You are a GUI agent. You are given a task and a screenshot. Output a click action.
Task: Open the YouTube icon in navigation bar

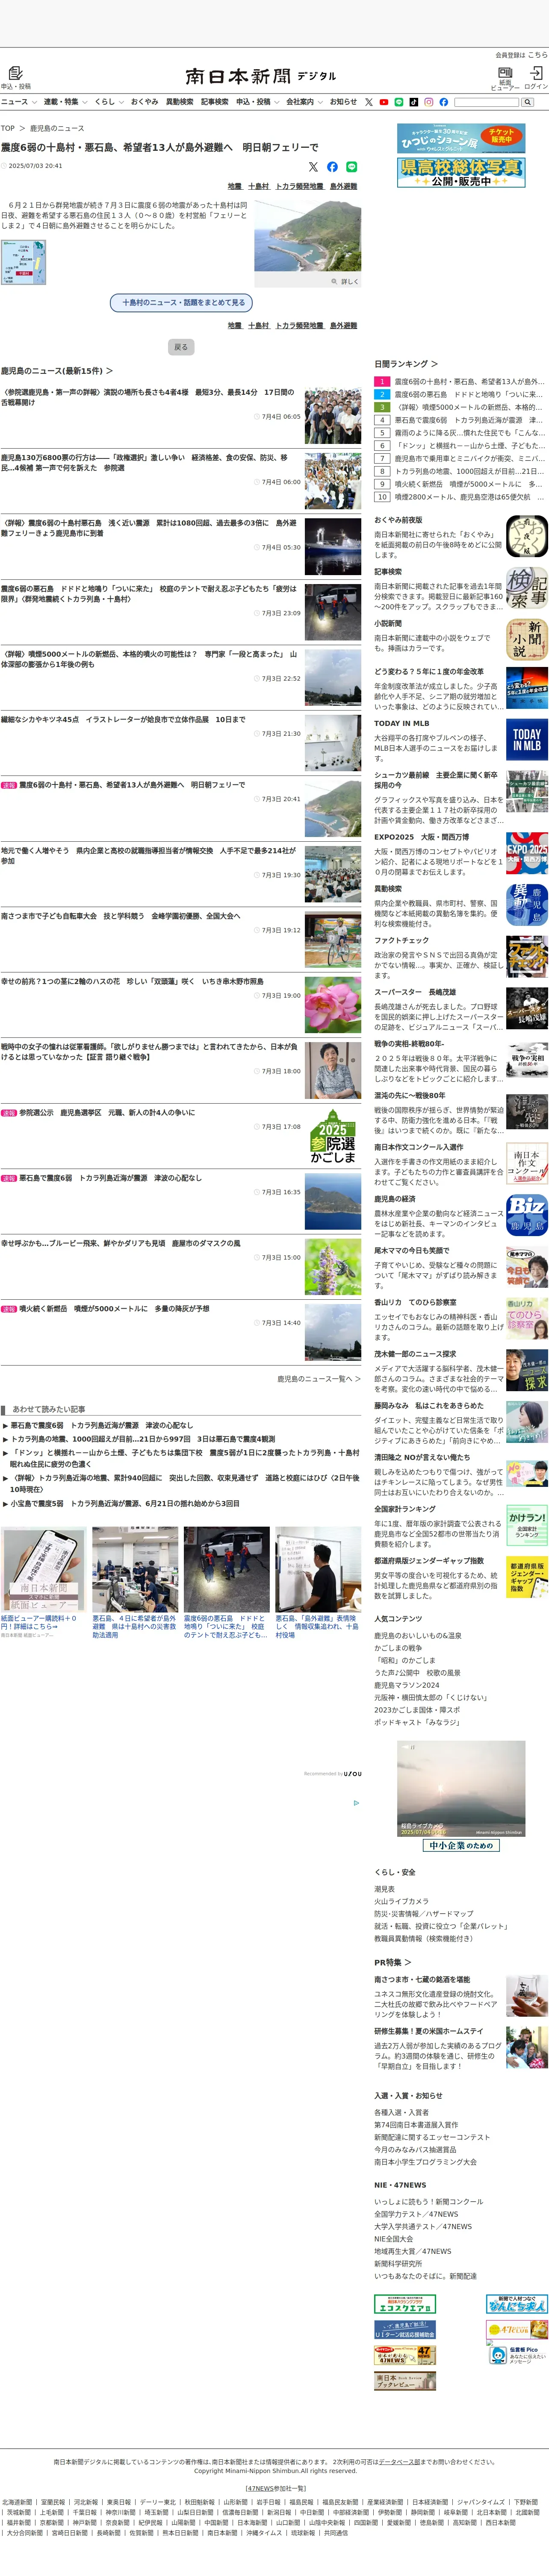(384, 102)
